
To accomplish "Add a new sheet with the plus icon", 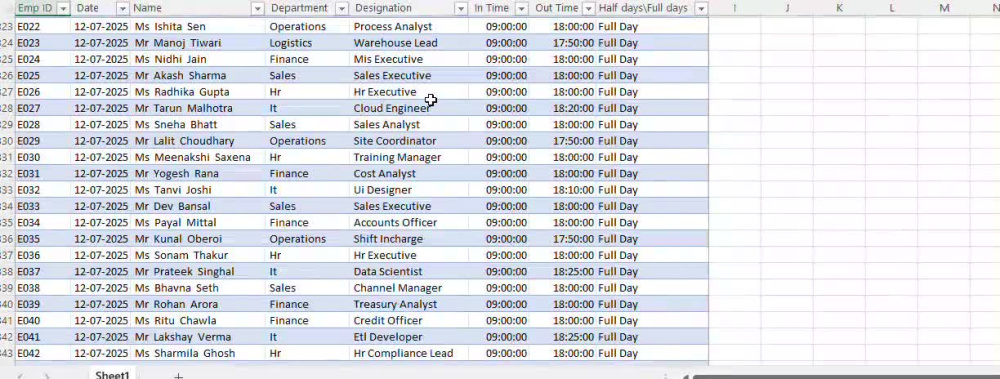I will [x=179, y=376].
